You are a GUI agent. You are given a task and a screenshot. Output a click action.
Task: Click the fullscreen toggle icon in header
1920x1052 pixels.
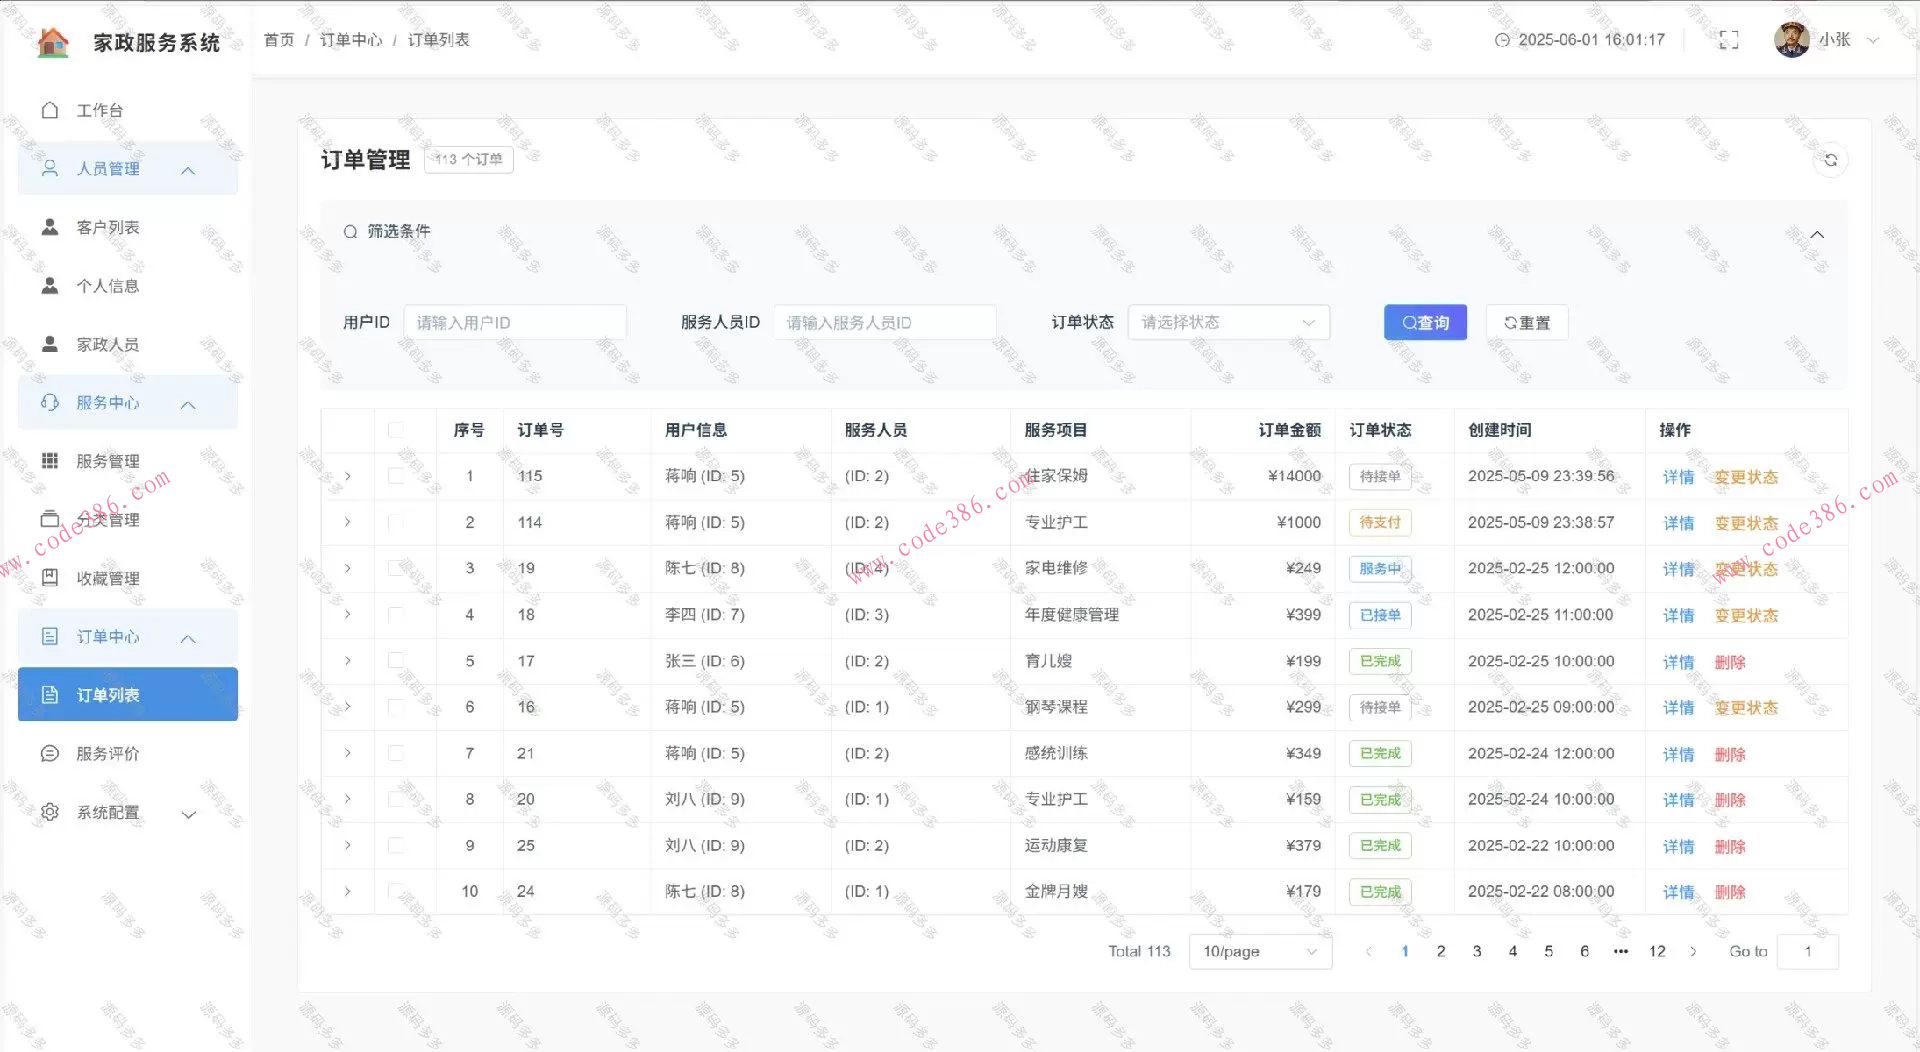click(x=1728, y=40)
